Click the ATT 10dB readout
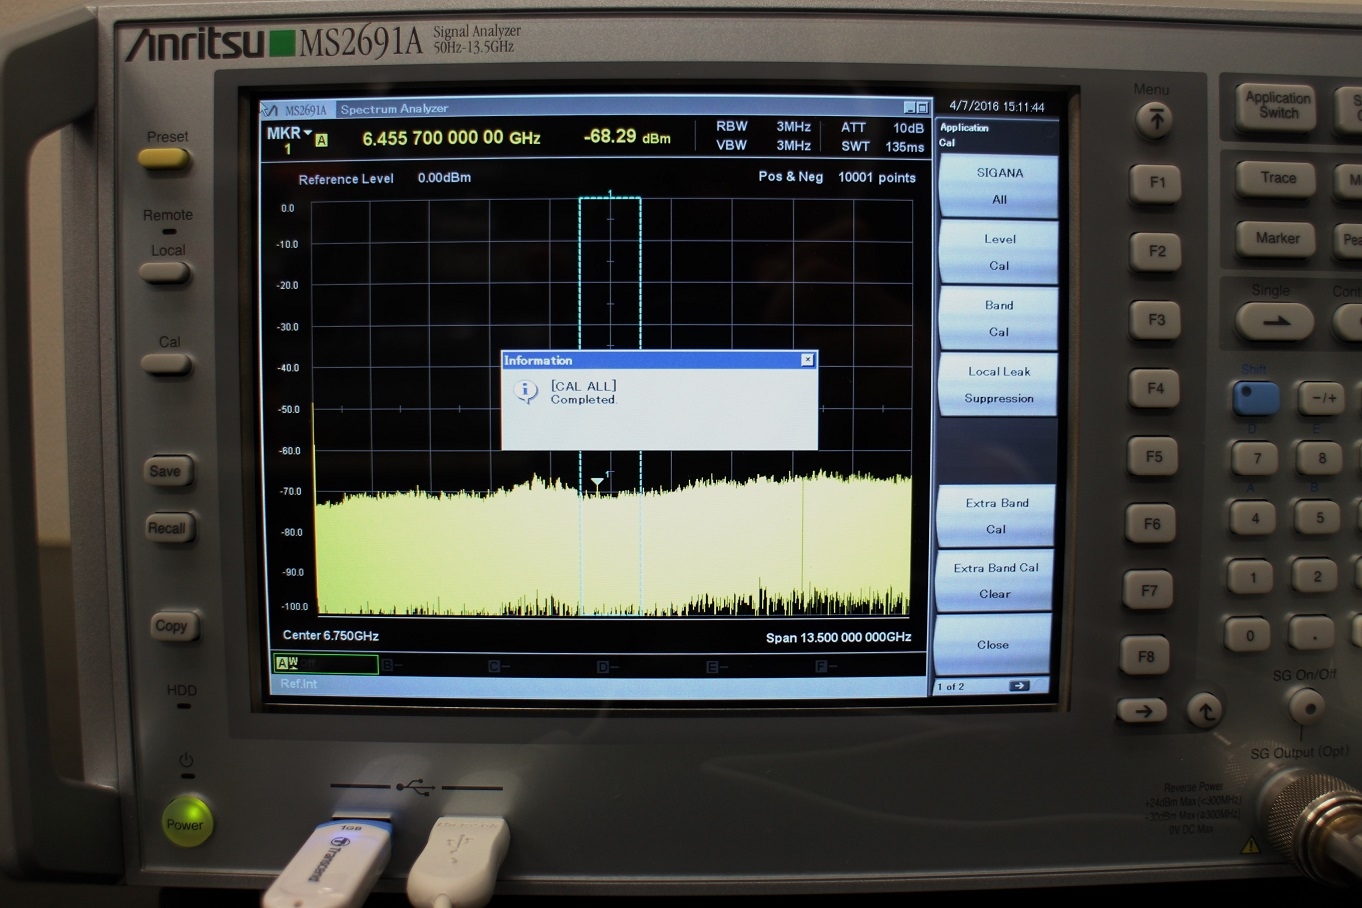The width and height of the screenshot is (1362, 908). click(x=882, y=127)
